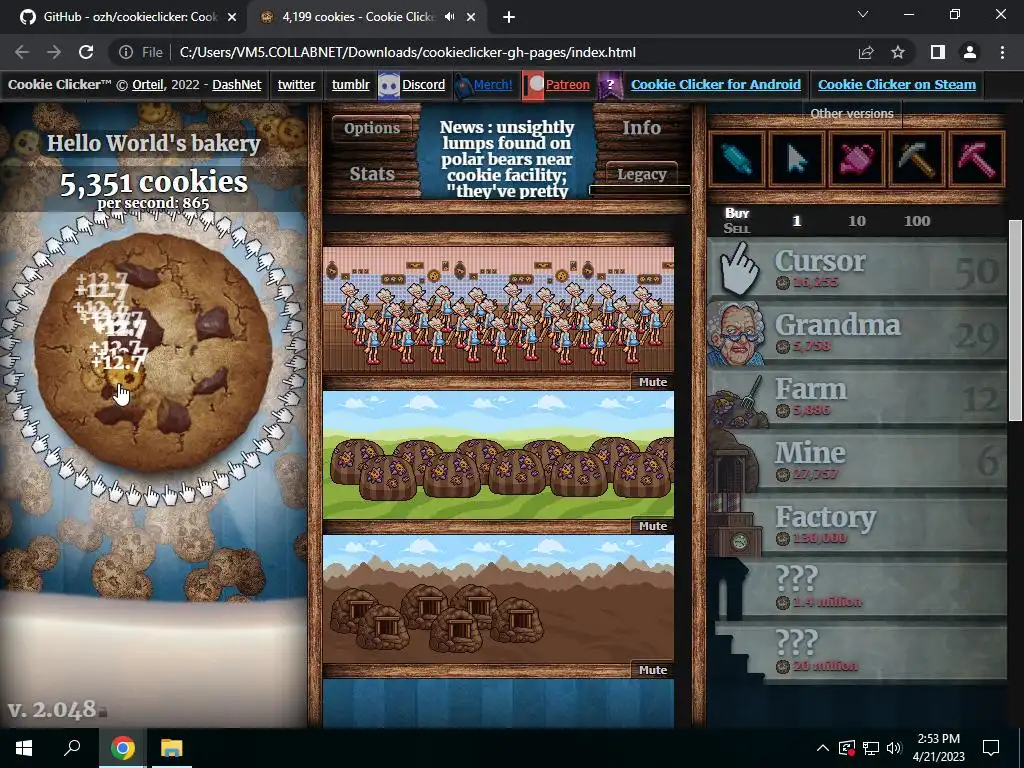This screenshot has width=1024, height=768.
Task: Reload the Cookie Clicker page
Action: tap(86, 52)
